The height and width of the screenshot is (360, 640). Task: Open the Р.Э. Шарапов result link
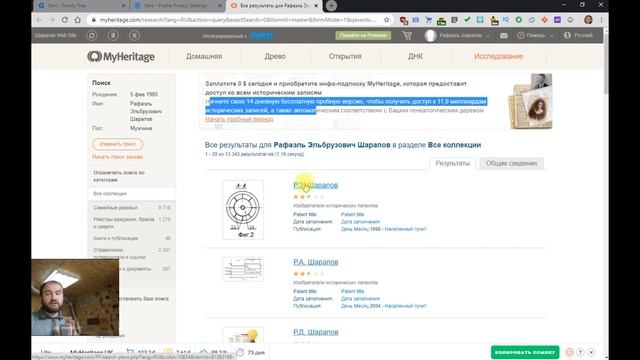(316, 185)
